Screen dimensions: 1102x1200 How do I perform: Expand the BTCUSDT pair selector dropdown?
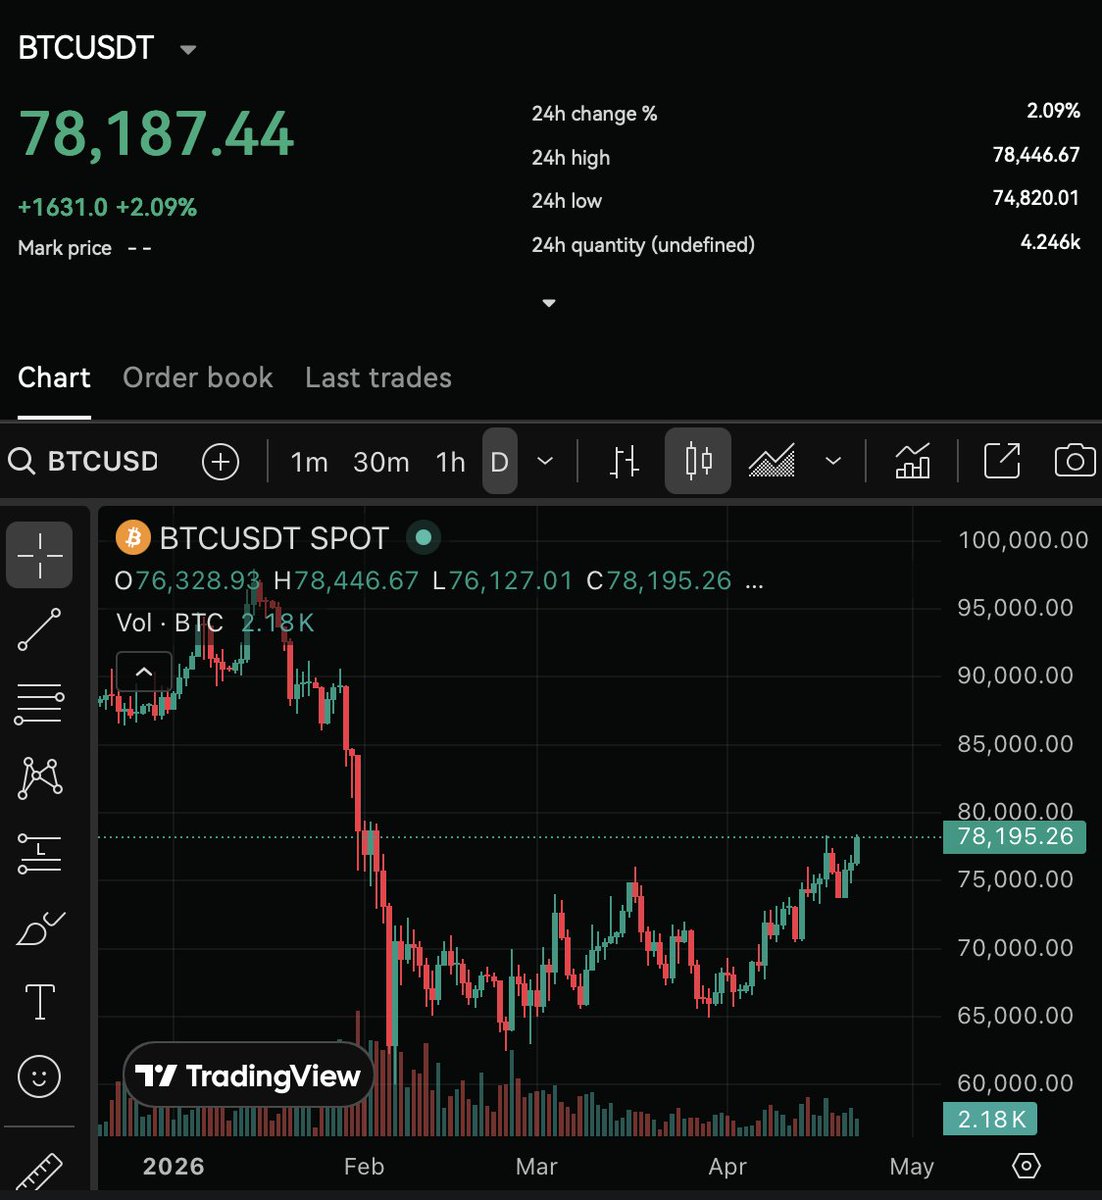188,49
